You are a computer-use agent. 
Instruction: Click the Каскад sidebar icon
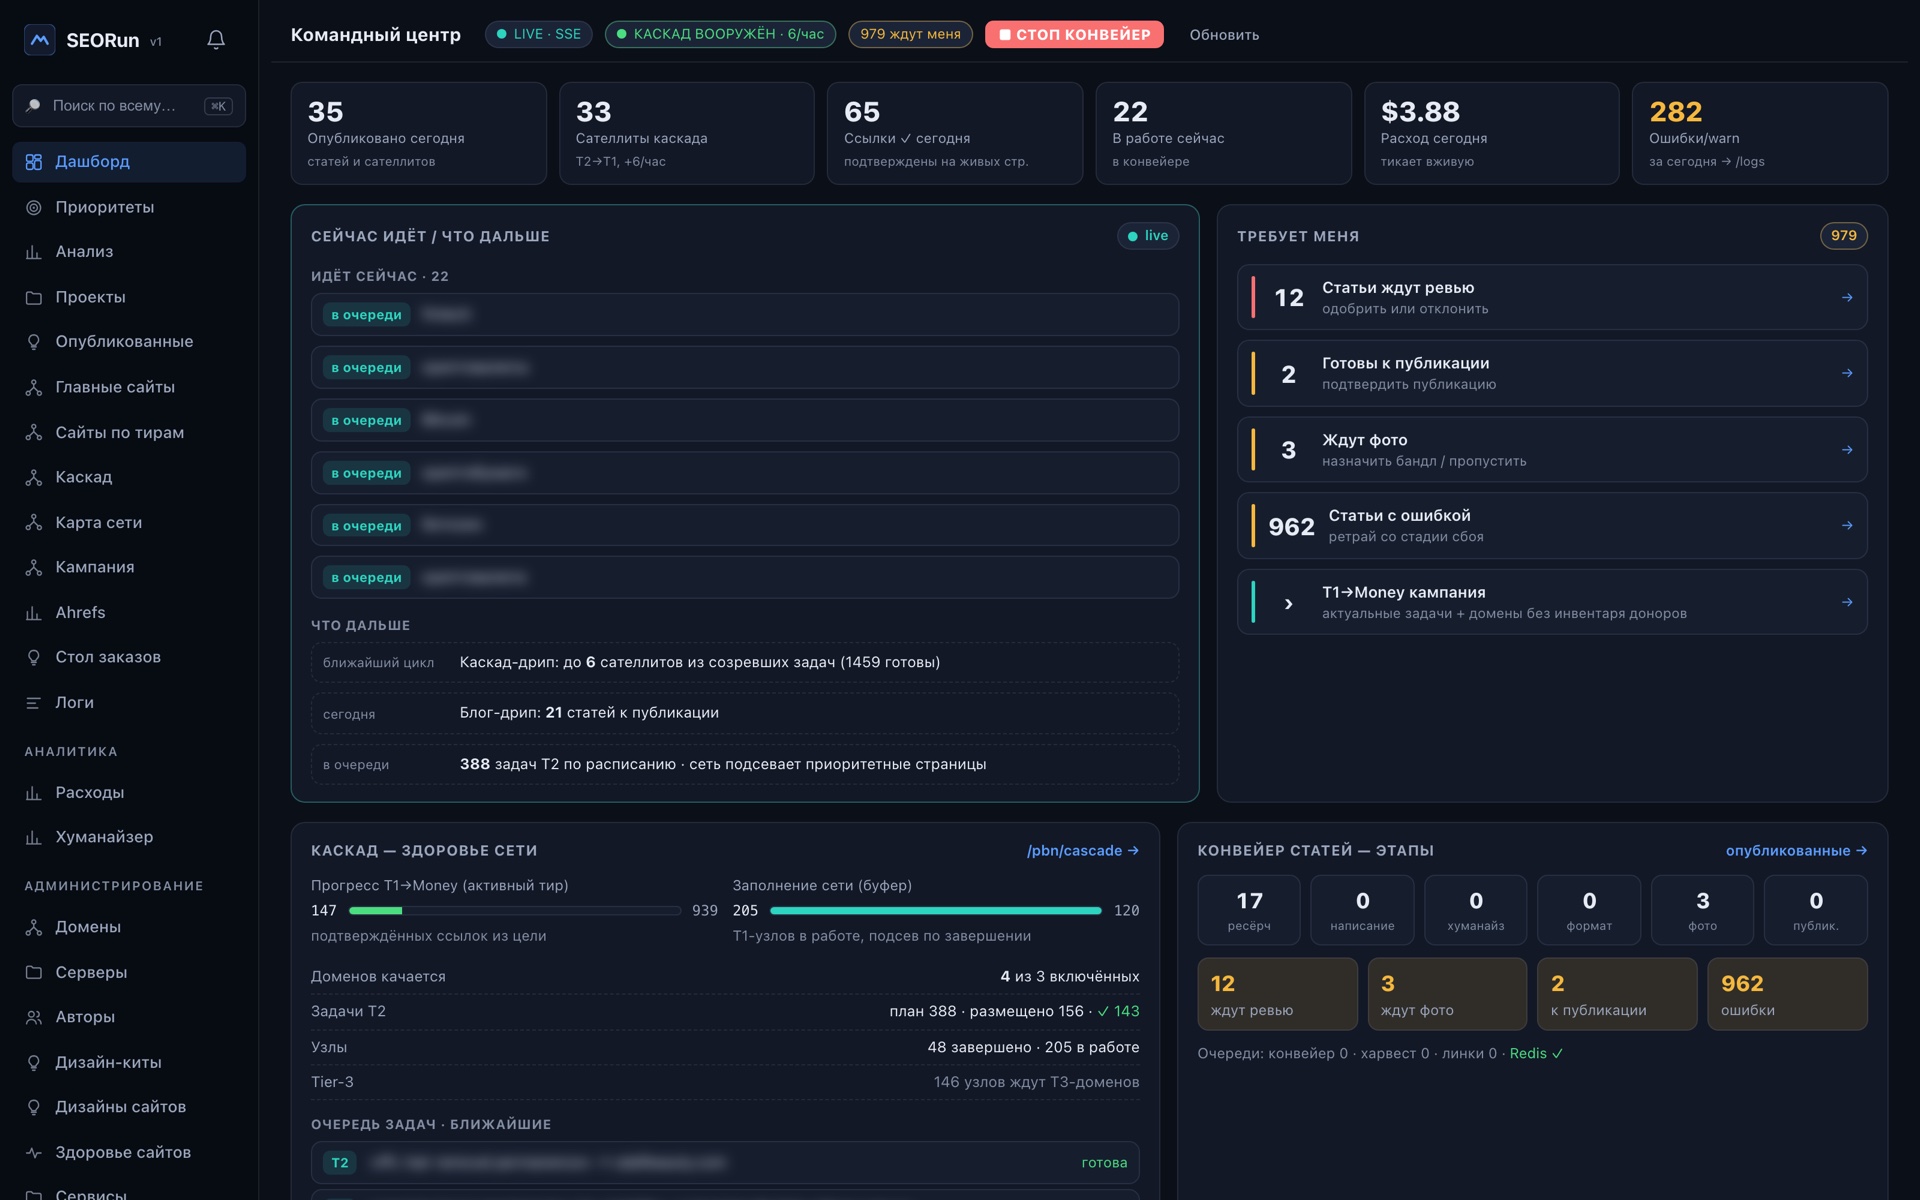[34, 477]
